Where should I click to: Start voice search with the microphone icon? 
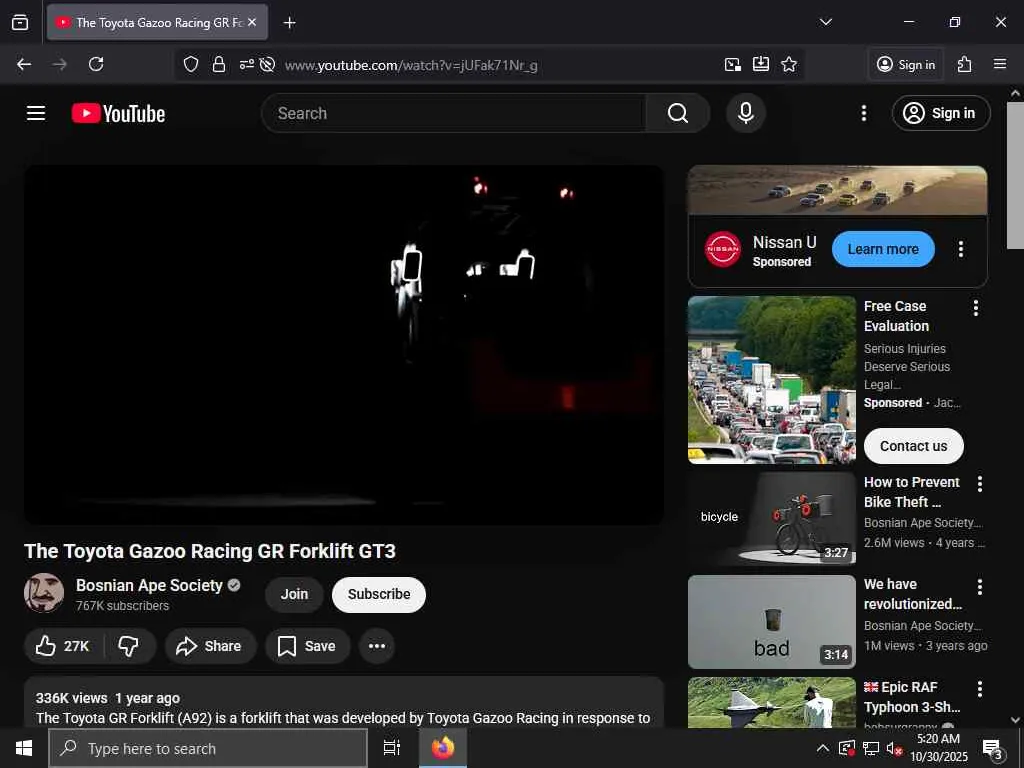(x=746, y=113)
